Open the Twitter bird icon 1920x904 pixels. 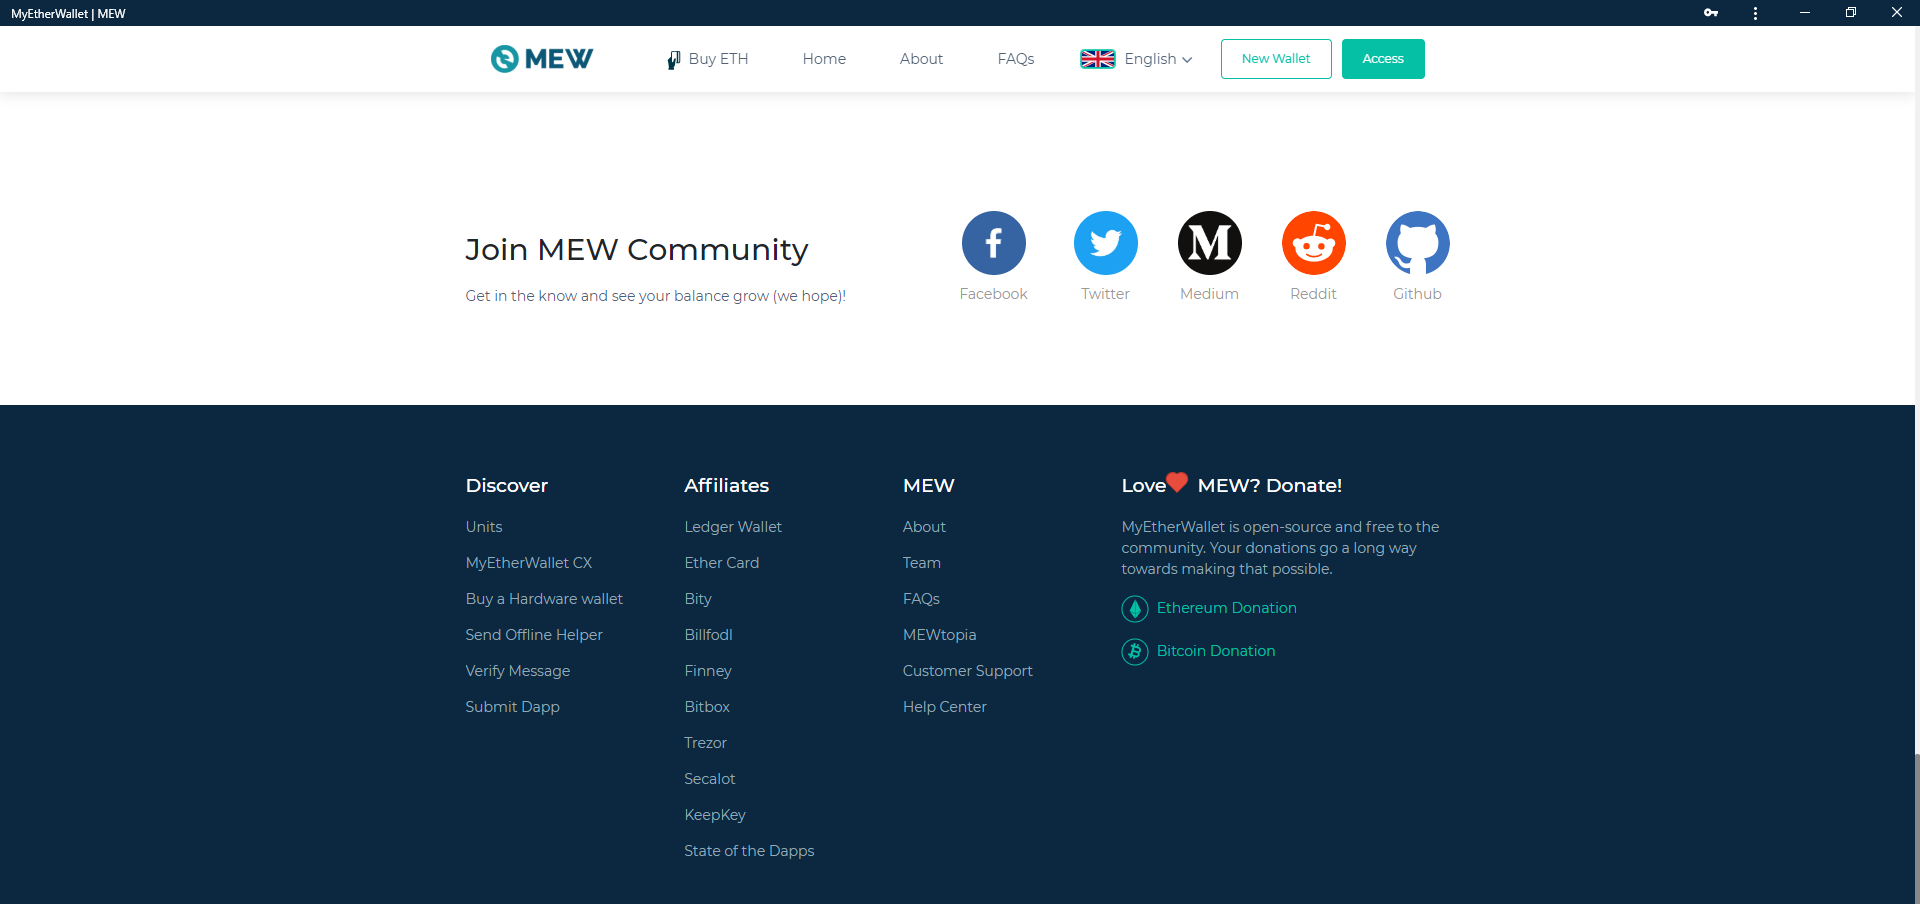tap(1105, 243)
